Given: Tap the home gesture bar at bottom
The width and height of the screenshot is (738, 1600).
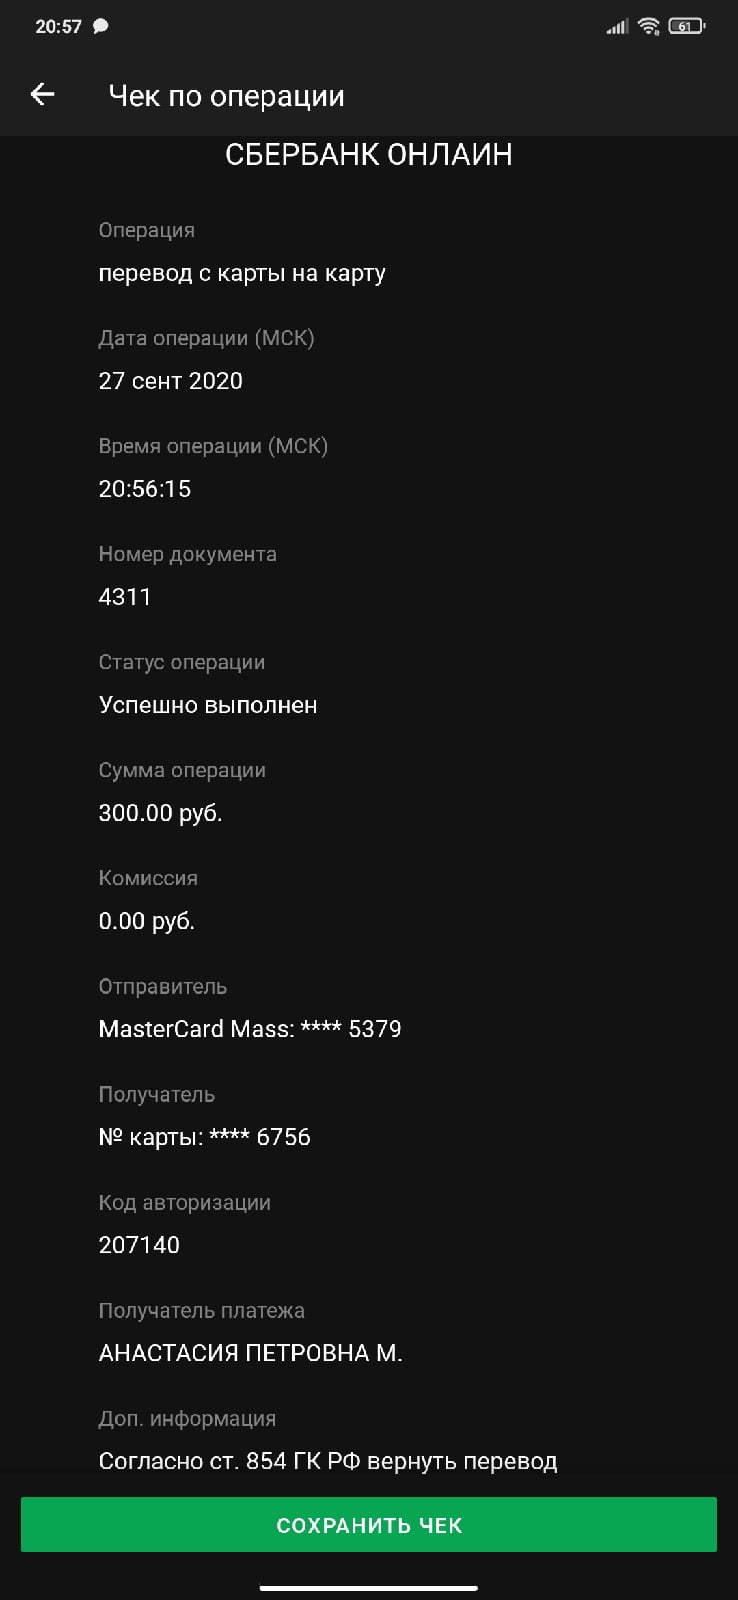Looking at the screenshot, I should (369, 1587).
